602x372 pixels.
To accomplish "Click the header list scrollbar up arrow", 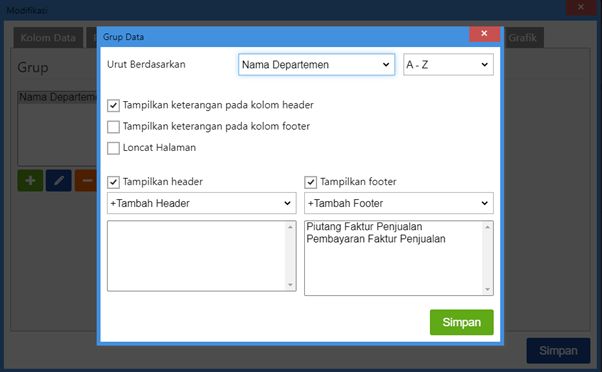I will pos(290,227).
